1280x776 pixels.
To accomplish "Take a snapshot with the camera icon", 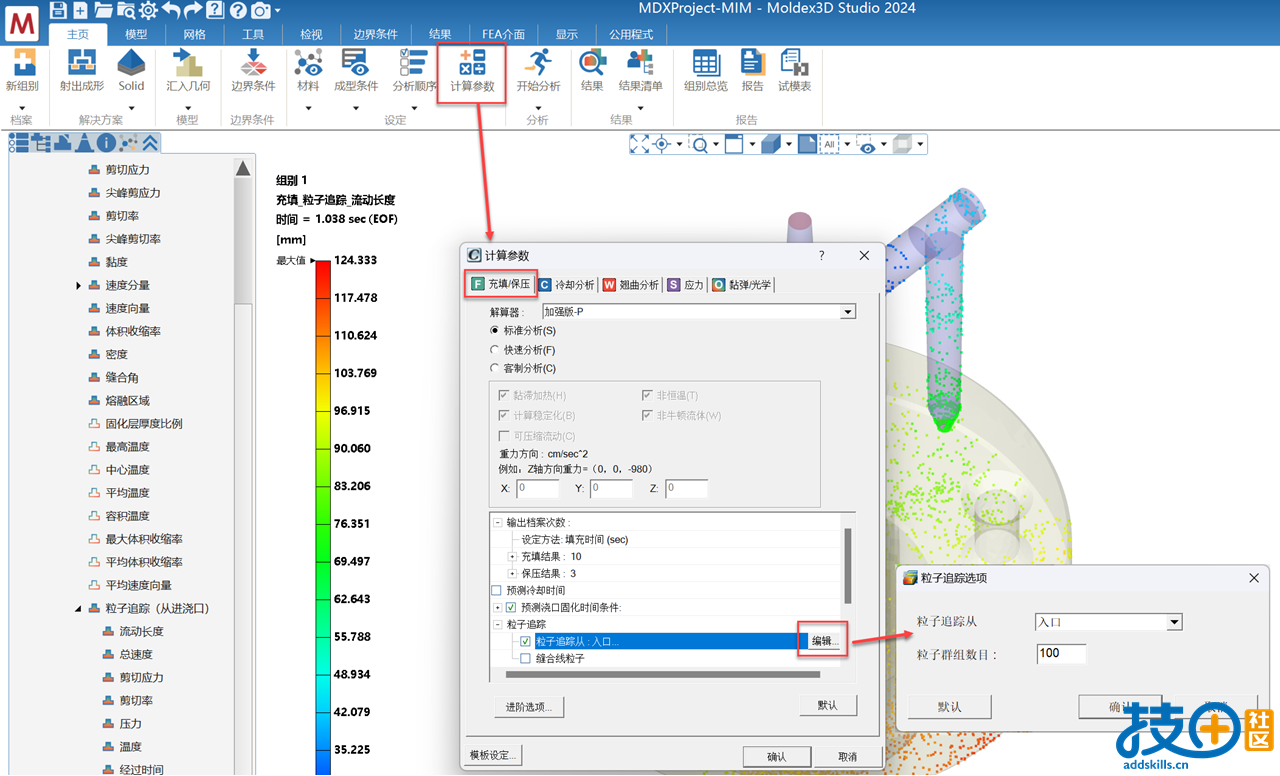I will point(260,10).
